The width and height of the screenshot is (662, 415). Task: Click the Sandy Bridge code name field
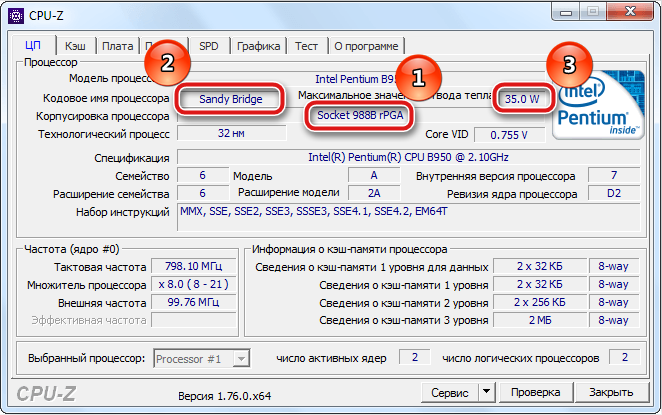click(x=231, y=99)
